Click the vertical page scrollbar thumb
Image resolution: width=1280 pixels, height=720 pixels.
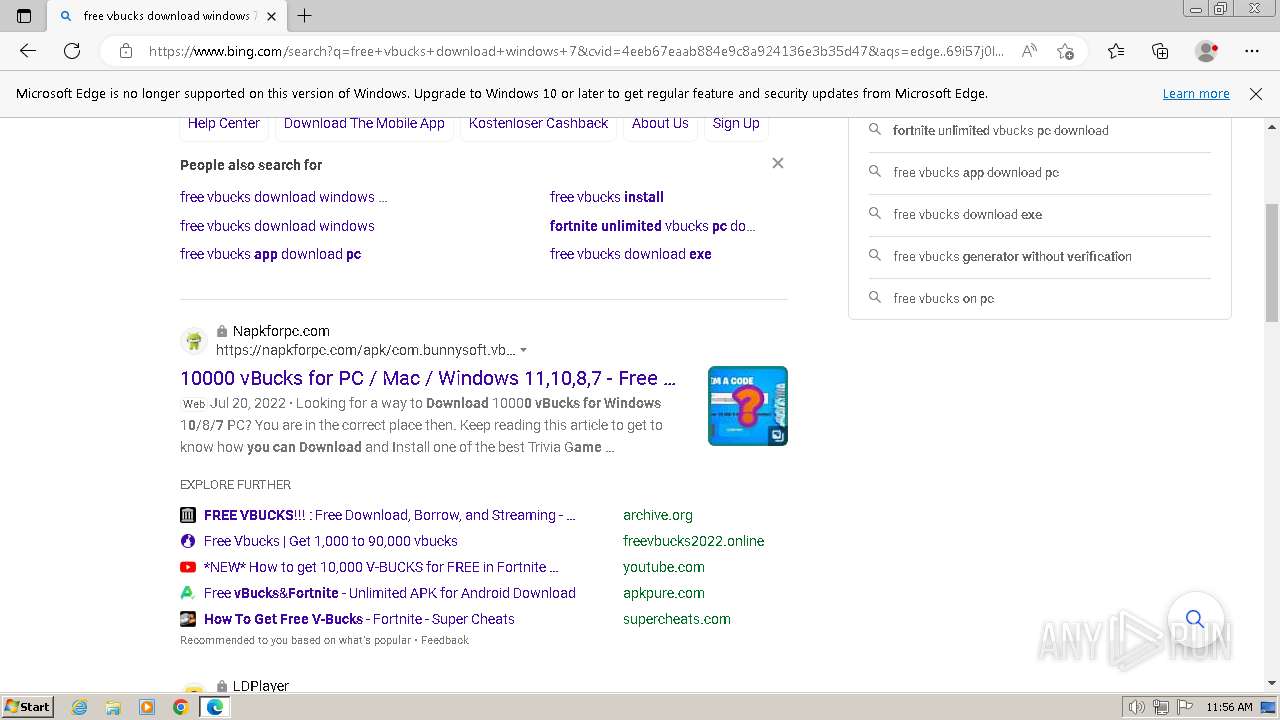(x=1272, y=262)
